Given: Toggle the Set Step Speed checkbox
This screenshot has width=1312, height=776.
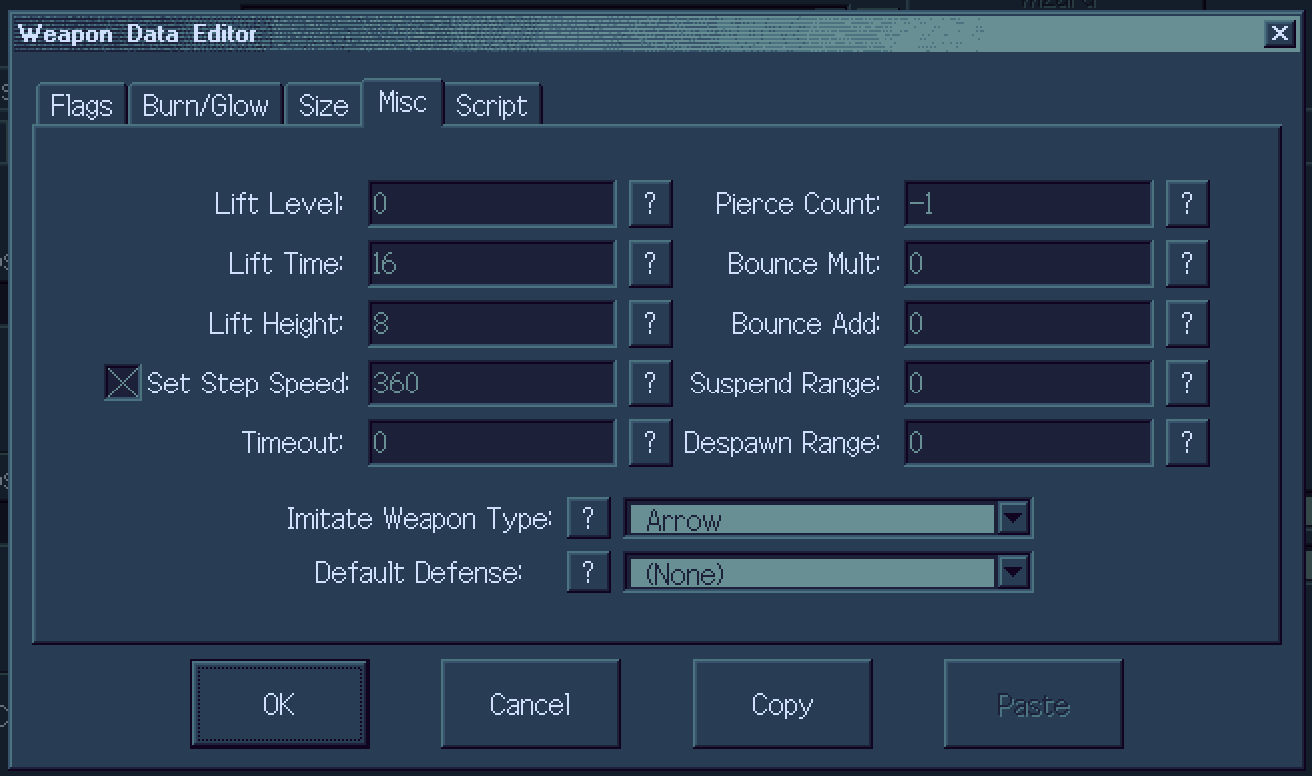Looking at the screenshot, I should 123,383.
